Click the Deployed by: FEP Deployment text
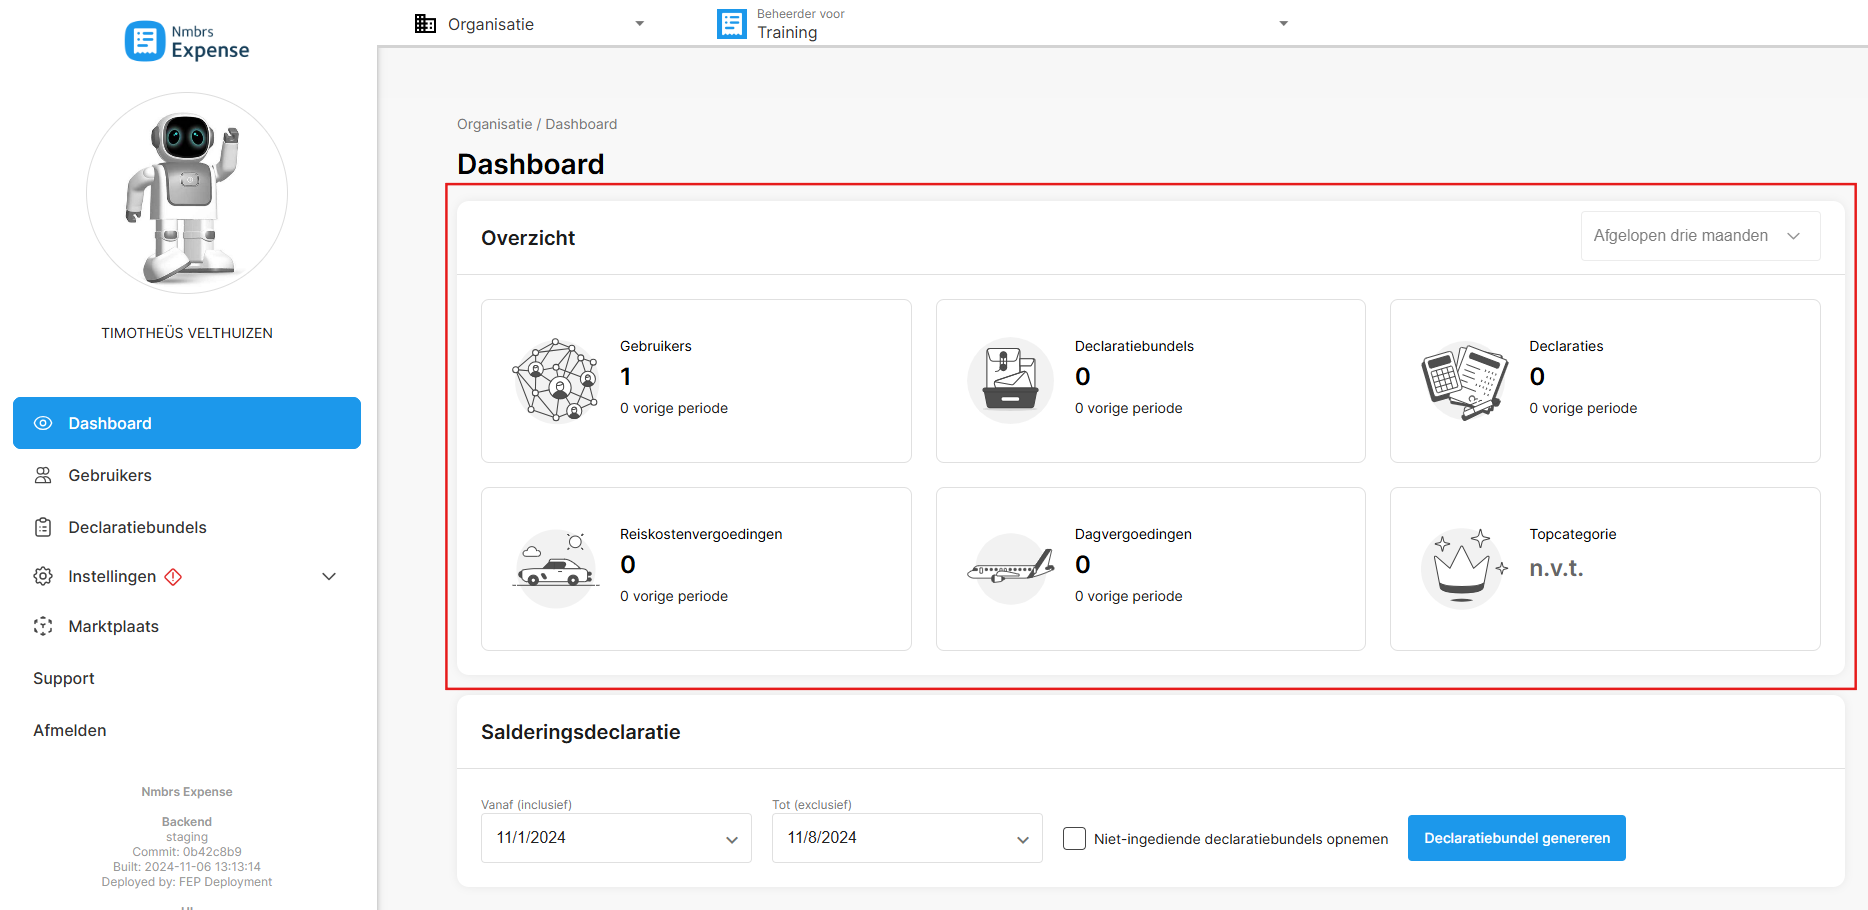Image resolution: width=1868 pixels, height=910 pixels. tap(187, 882)
